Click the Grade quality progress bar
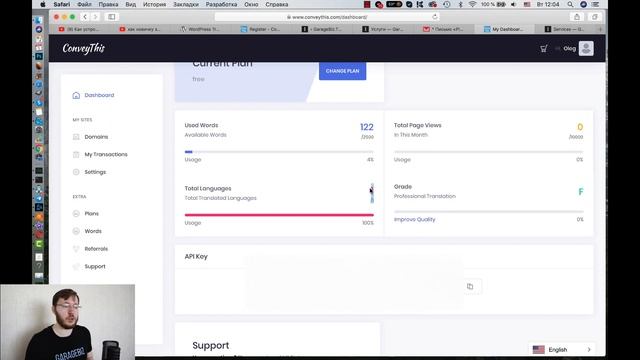The height and width of the screenshot is (360, 640). tap(489, 211)
